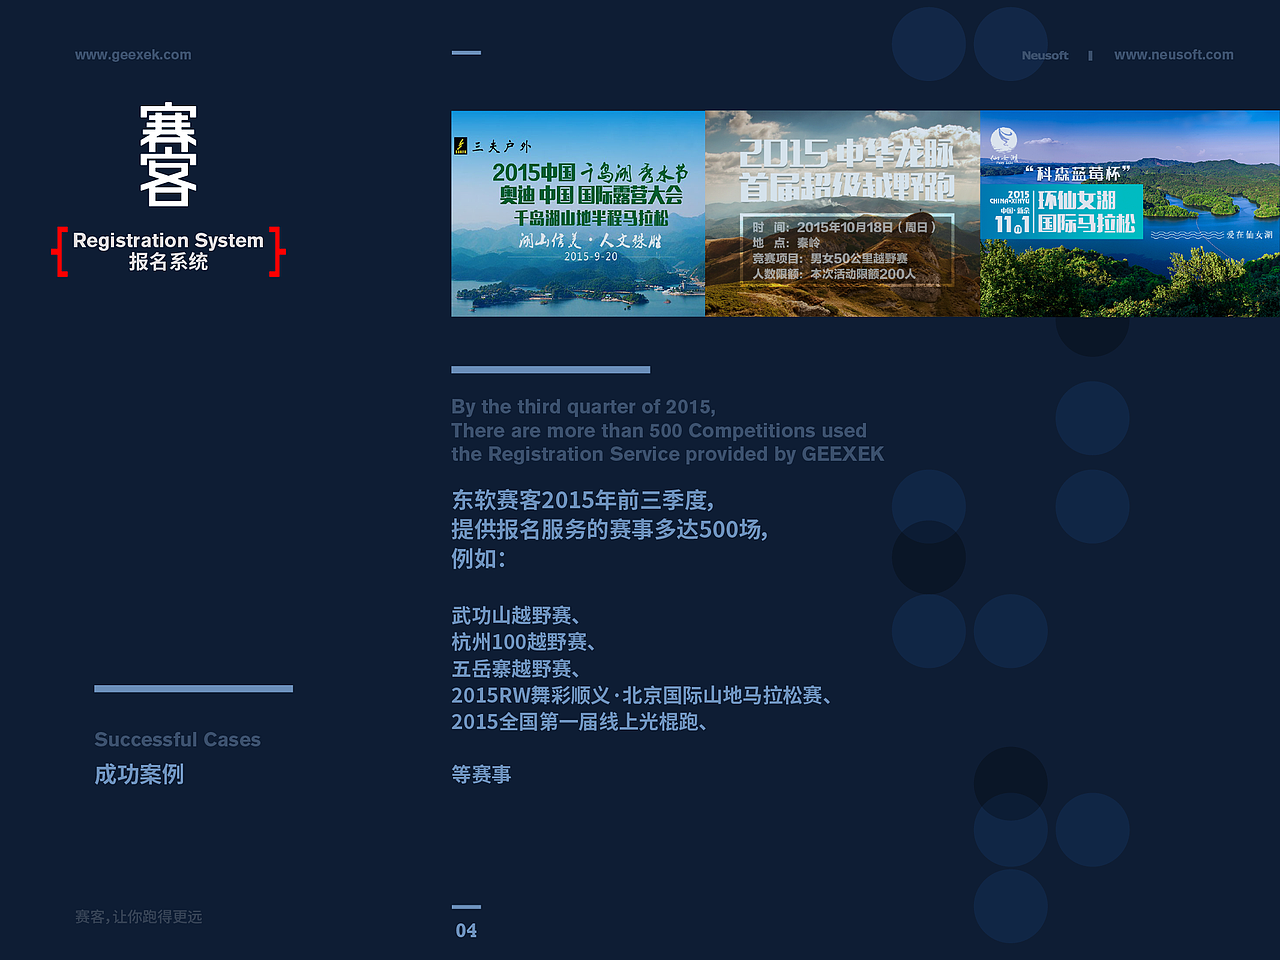Open the 环仙女湖国际马拉松 banner

click(x=1130, y=214)
